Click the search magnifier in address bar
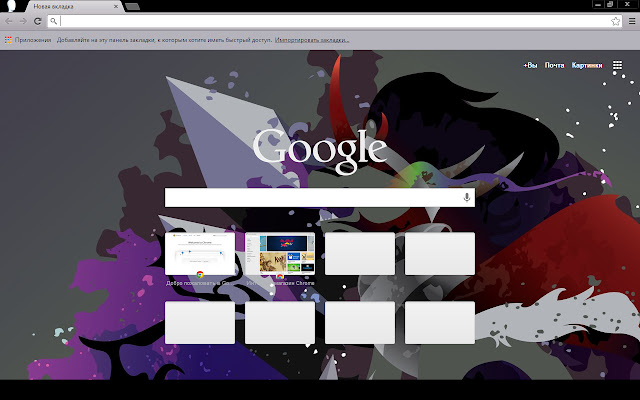640x400 pixels. [53, 21]
